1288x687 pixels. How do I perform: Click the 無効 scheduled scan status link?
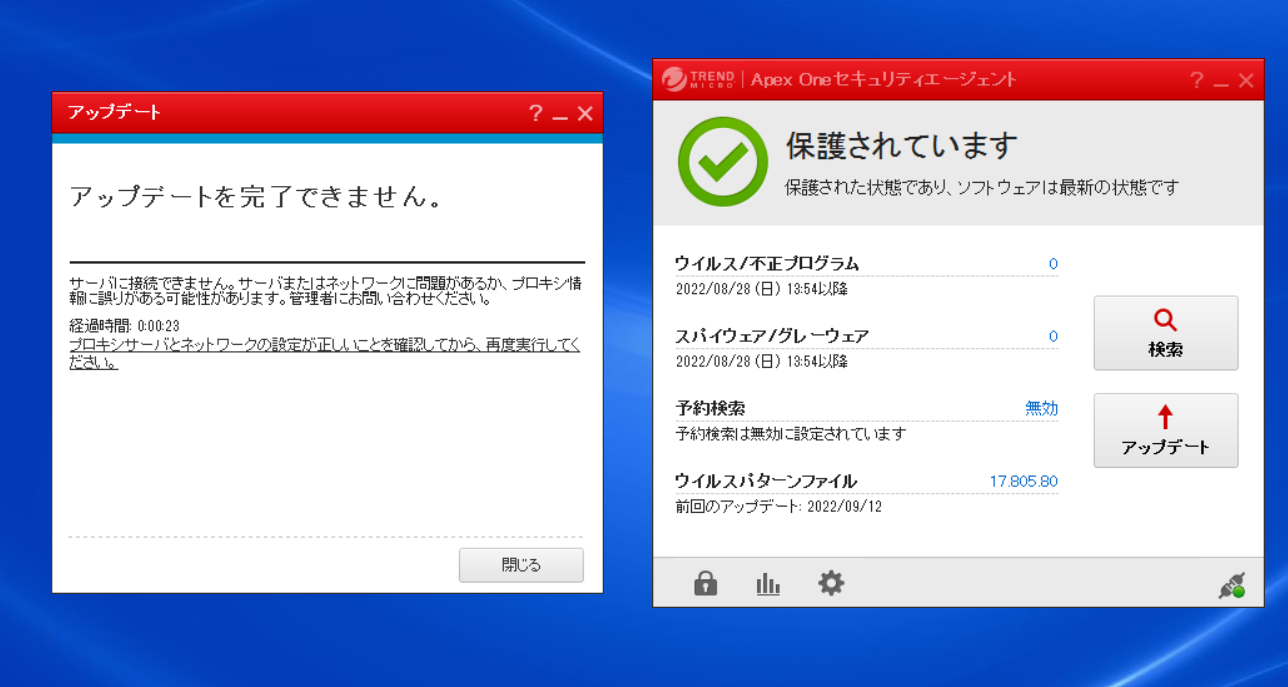pos(1044,408)
